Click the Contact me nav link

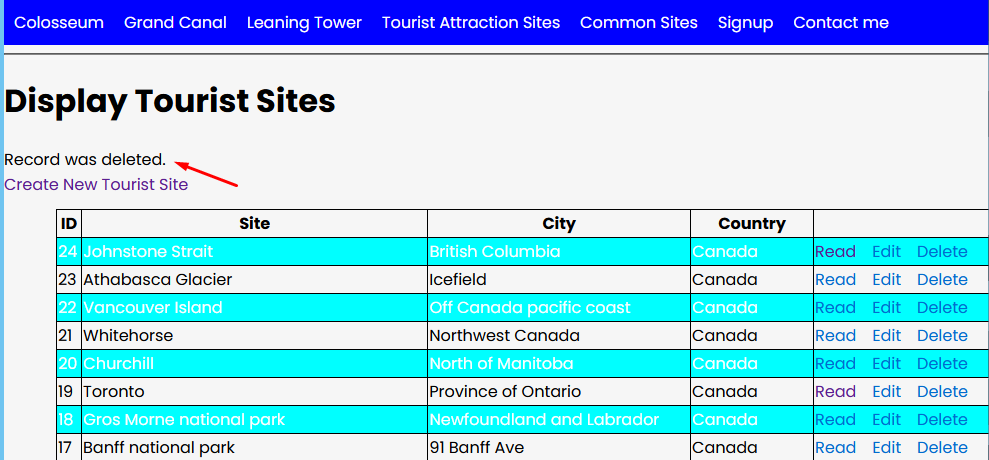point(841,22)
